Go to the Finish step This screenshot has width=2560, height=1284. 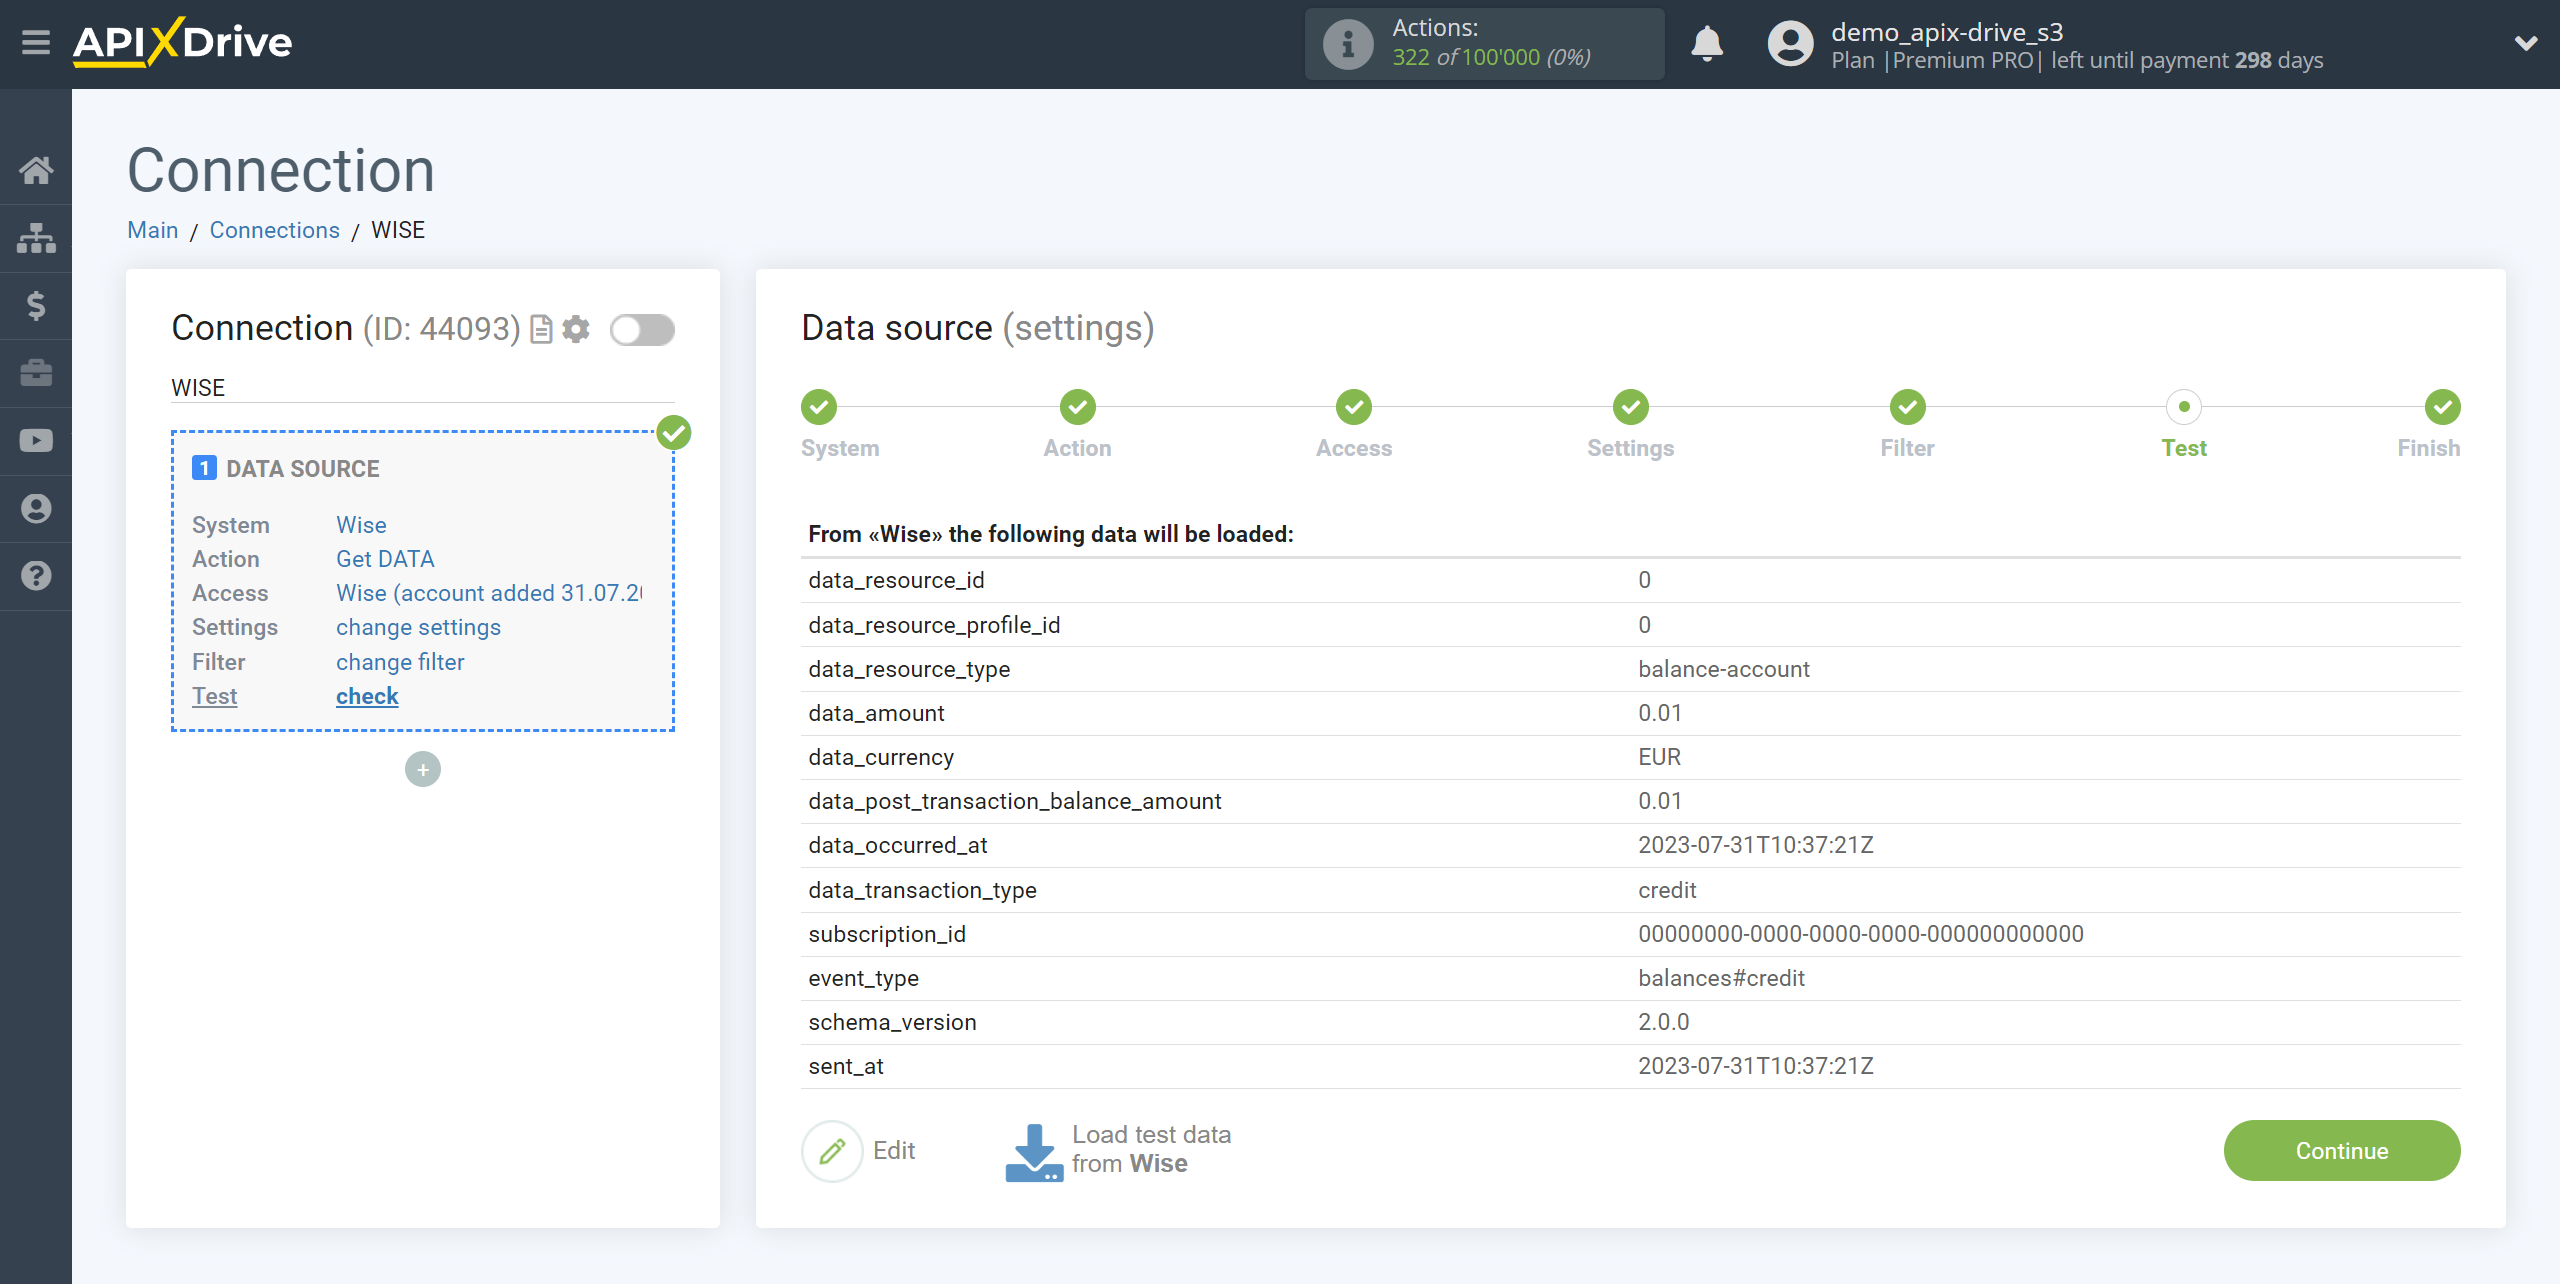click(2442, 407)
